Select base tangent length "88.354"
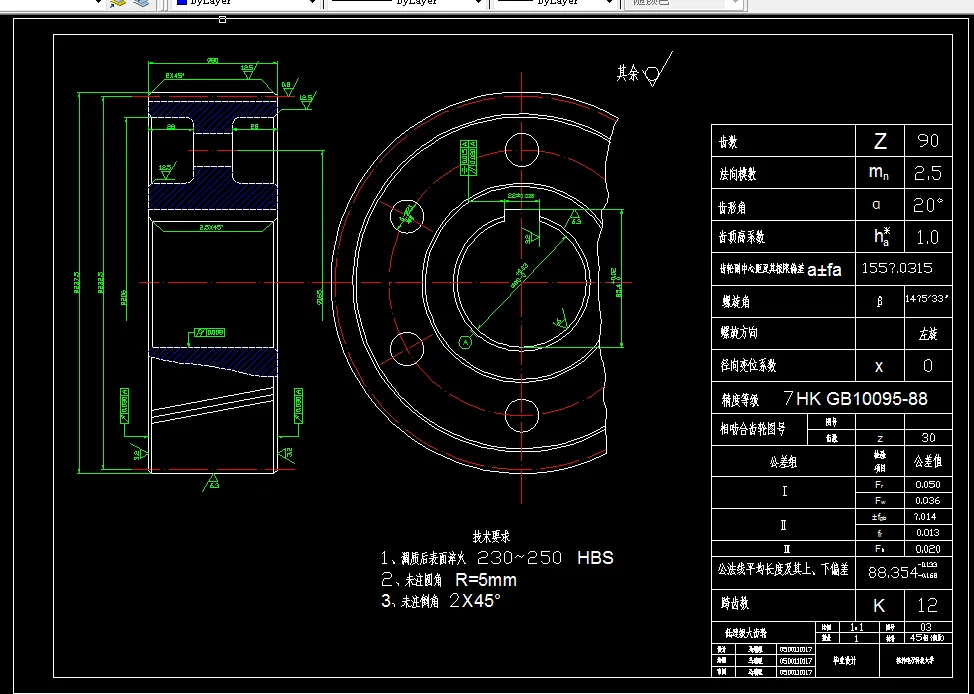This screenshot has height=694, width=974. coord(893,573)
